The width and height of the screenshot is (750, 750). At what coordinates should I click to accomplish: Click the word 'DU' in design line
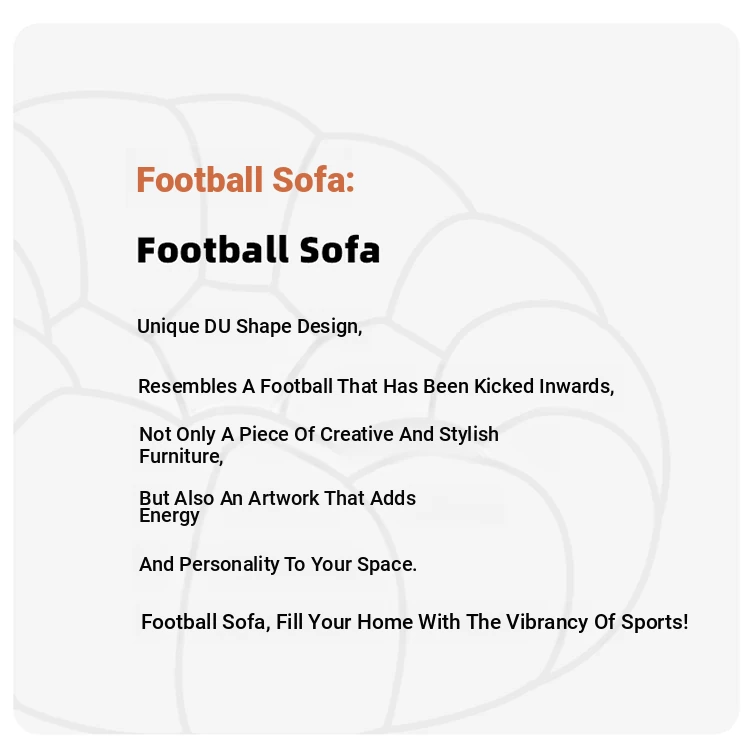(x=218, y=327)
